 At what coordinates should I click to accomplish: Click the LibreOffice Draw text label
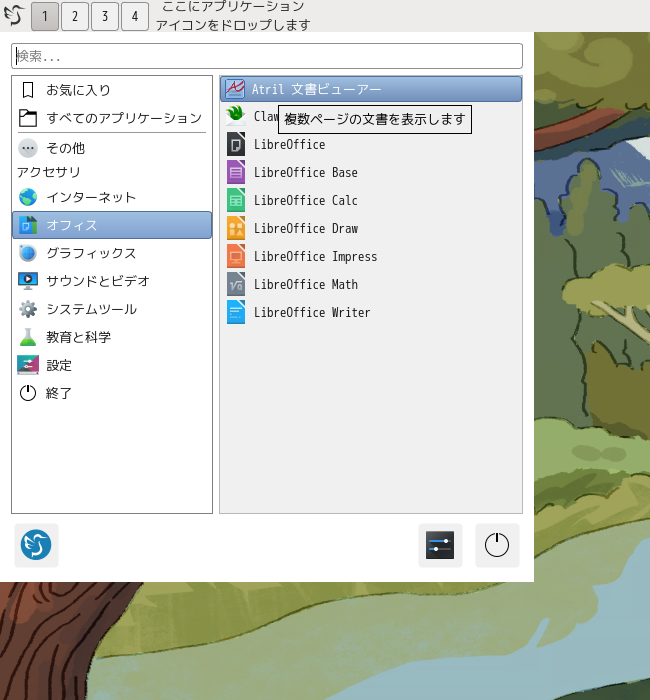click(x=306, y=229)
